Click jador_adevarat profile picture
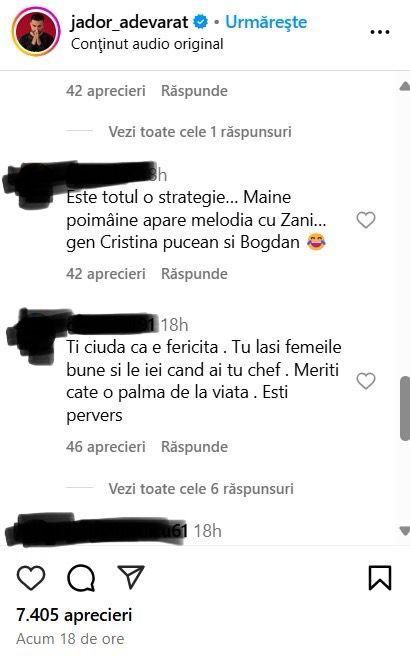This screenshot has width=410, height=656. coord(36,32)
